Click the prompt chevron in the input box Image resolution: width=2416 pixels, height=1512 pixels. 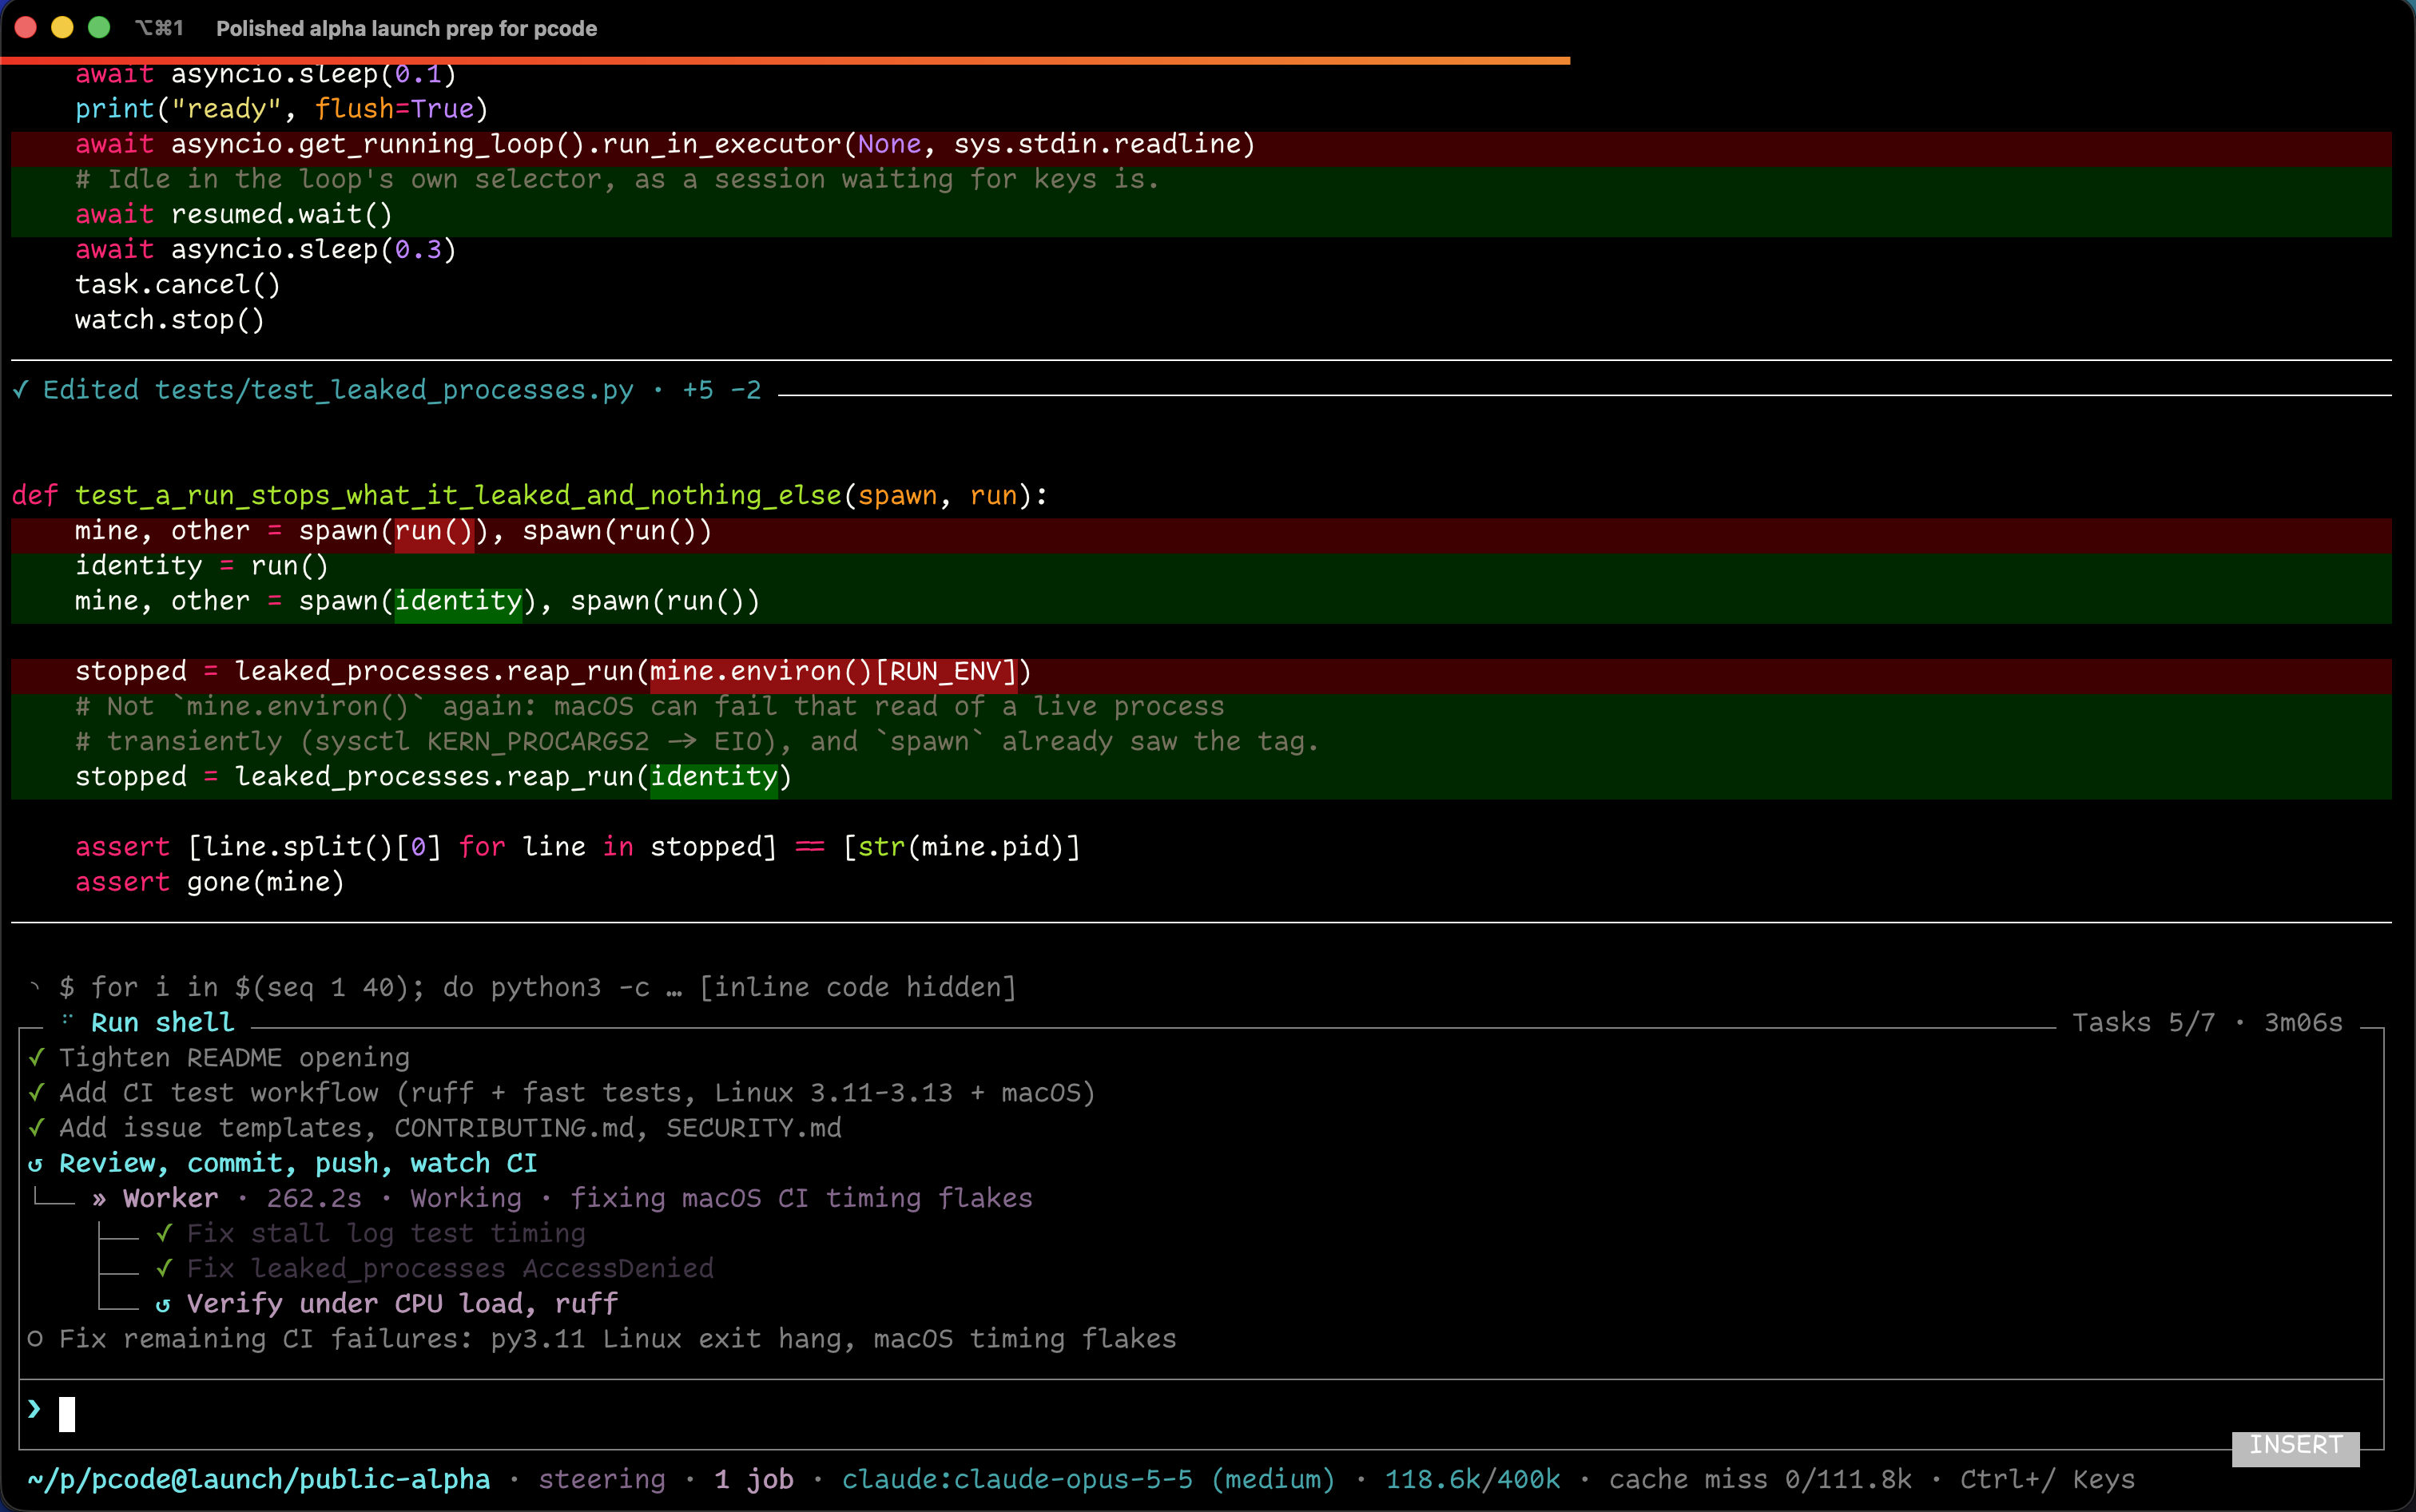(x=34, y=1409)
